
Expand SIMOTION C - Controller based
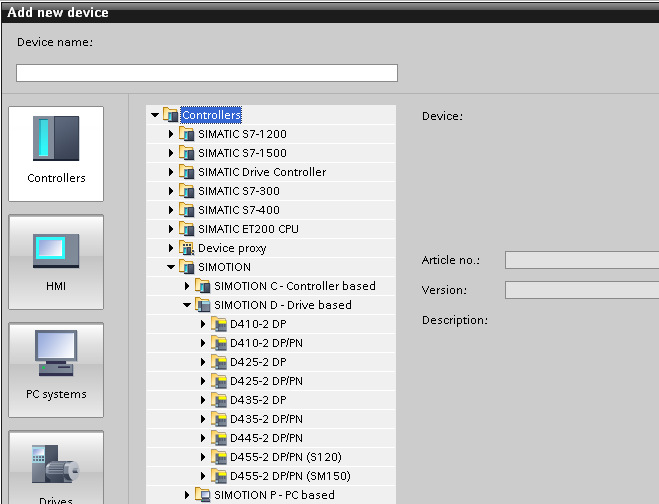click(187, 286)
